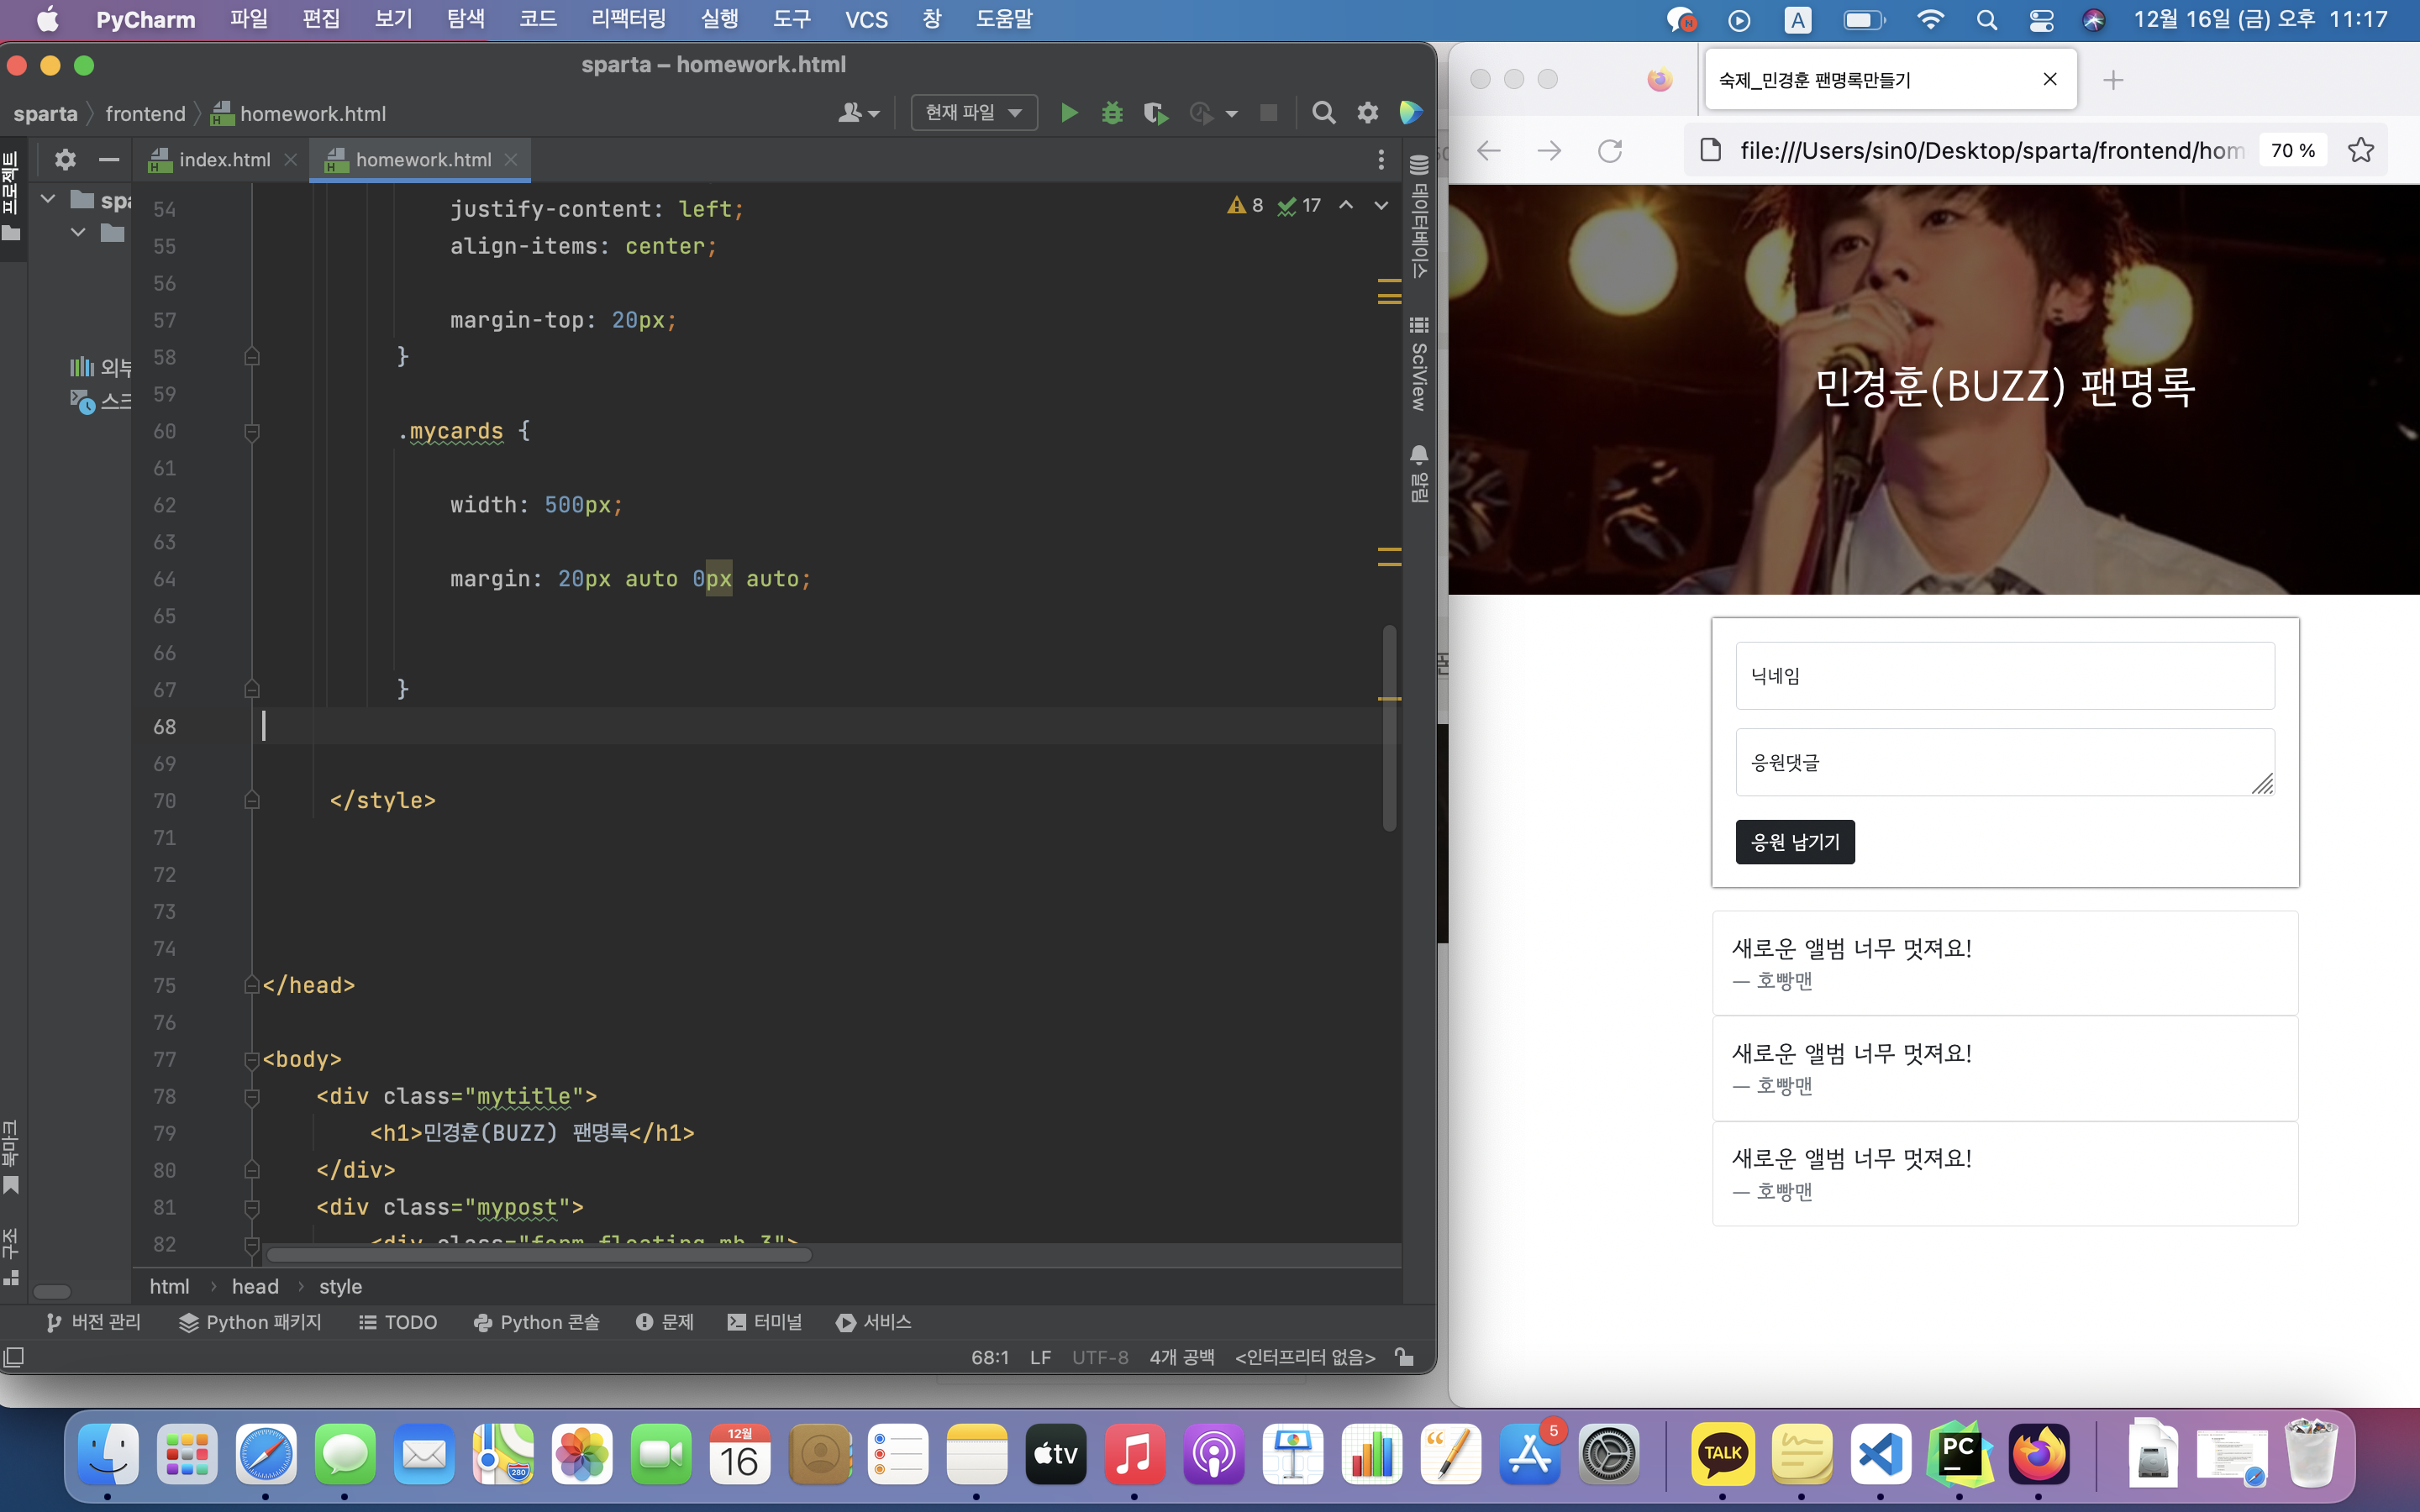This screenshot has width=2420, height=1512.
Task: Click 응원 남기기 button in browser
Action: pyautogui.click(x=1795, y=842)
